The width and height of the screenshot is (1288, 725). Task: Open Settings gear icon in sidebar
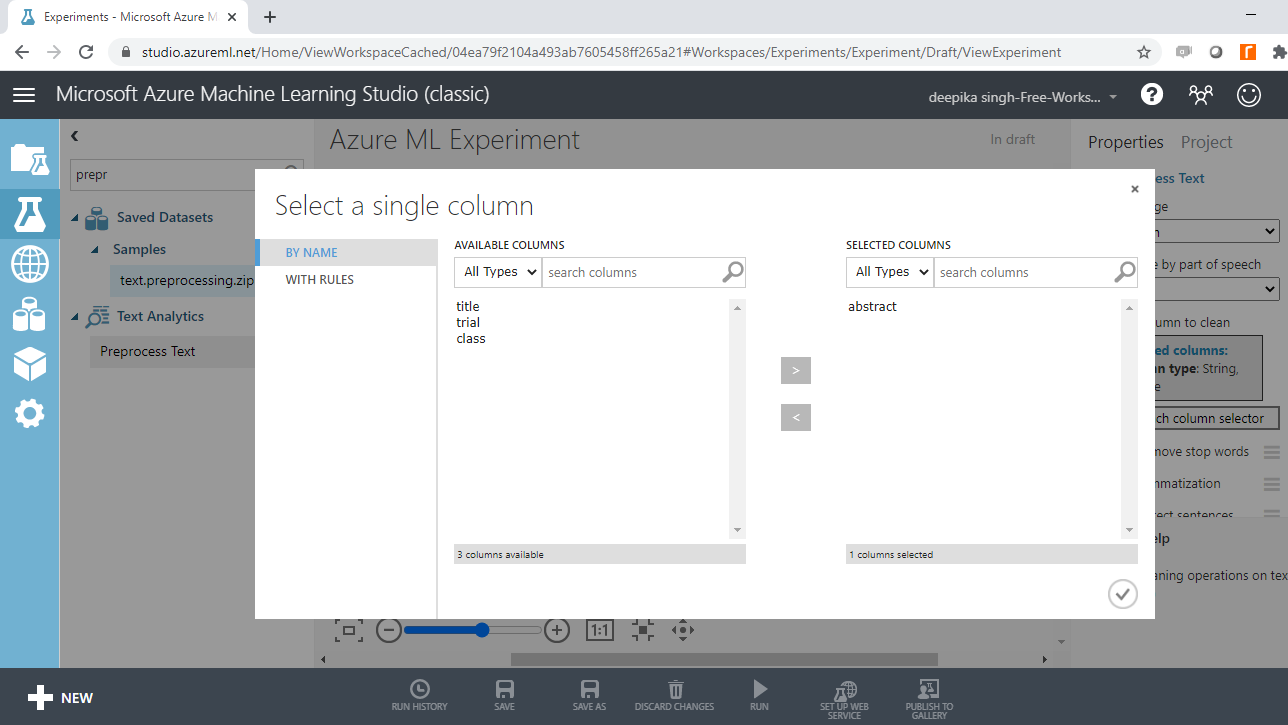tap(29, 413)
